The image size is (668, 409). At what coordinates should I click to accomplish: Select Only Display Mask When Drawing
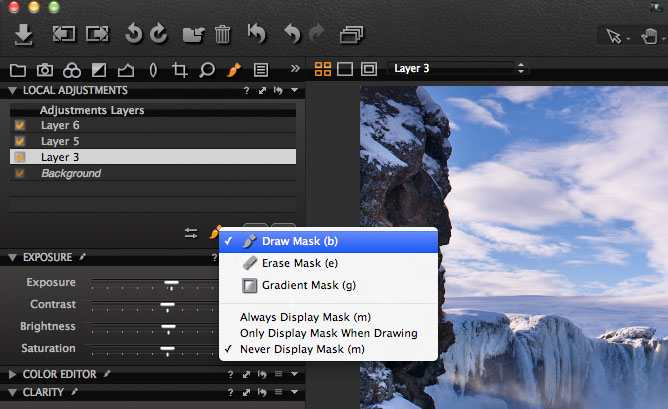(328, 333)
